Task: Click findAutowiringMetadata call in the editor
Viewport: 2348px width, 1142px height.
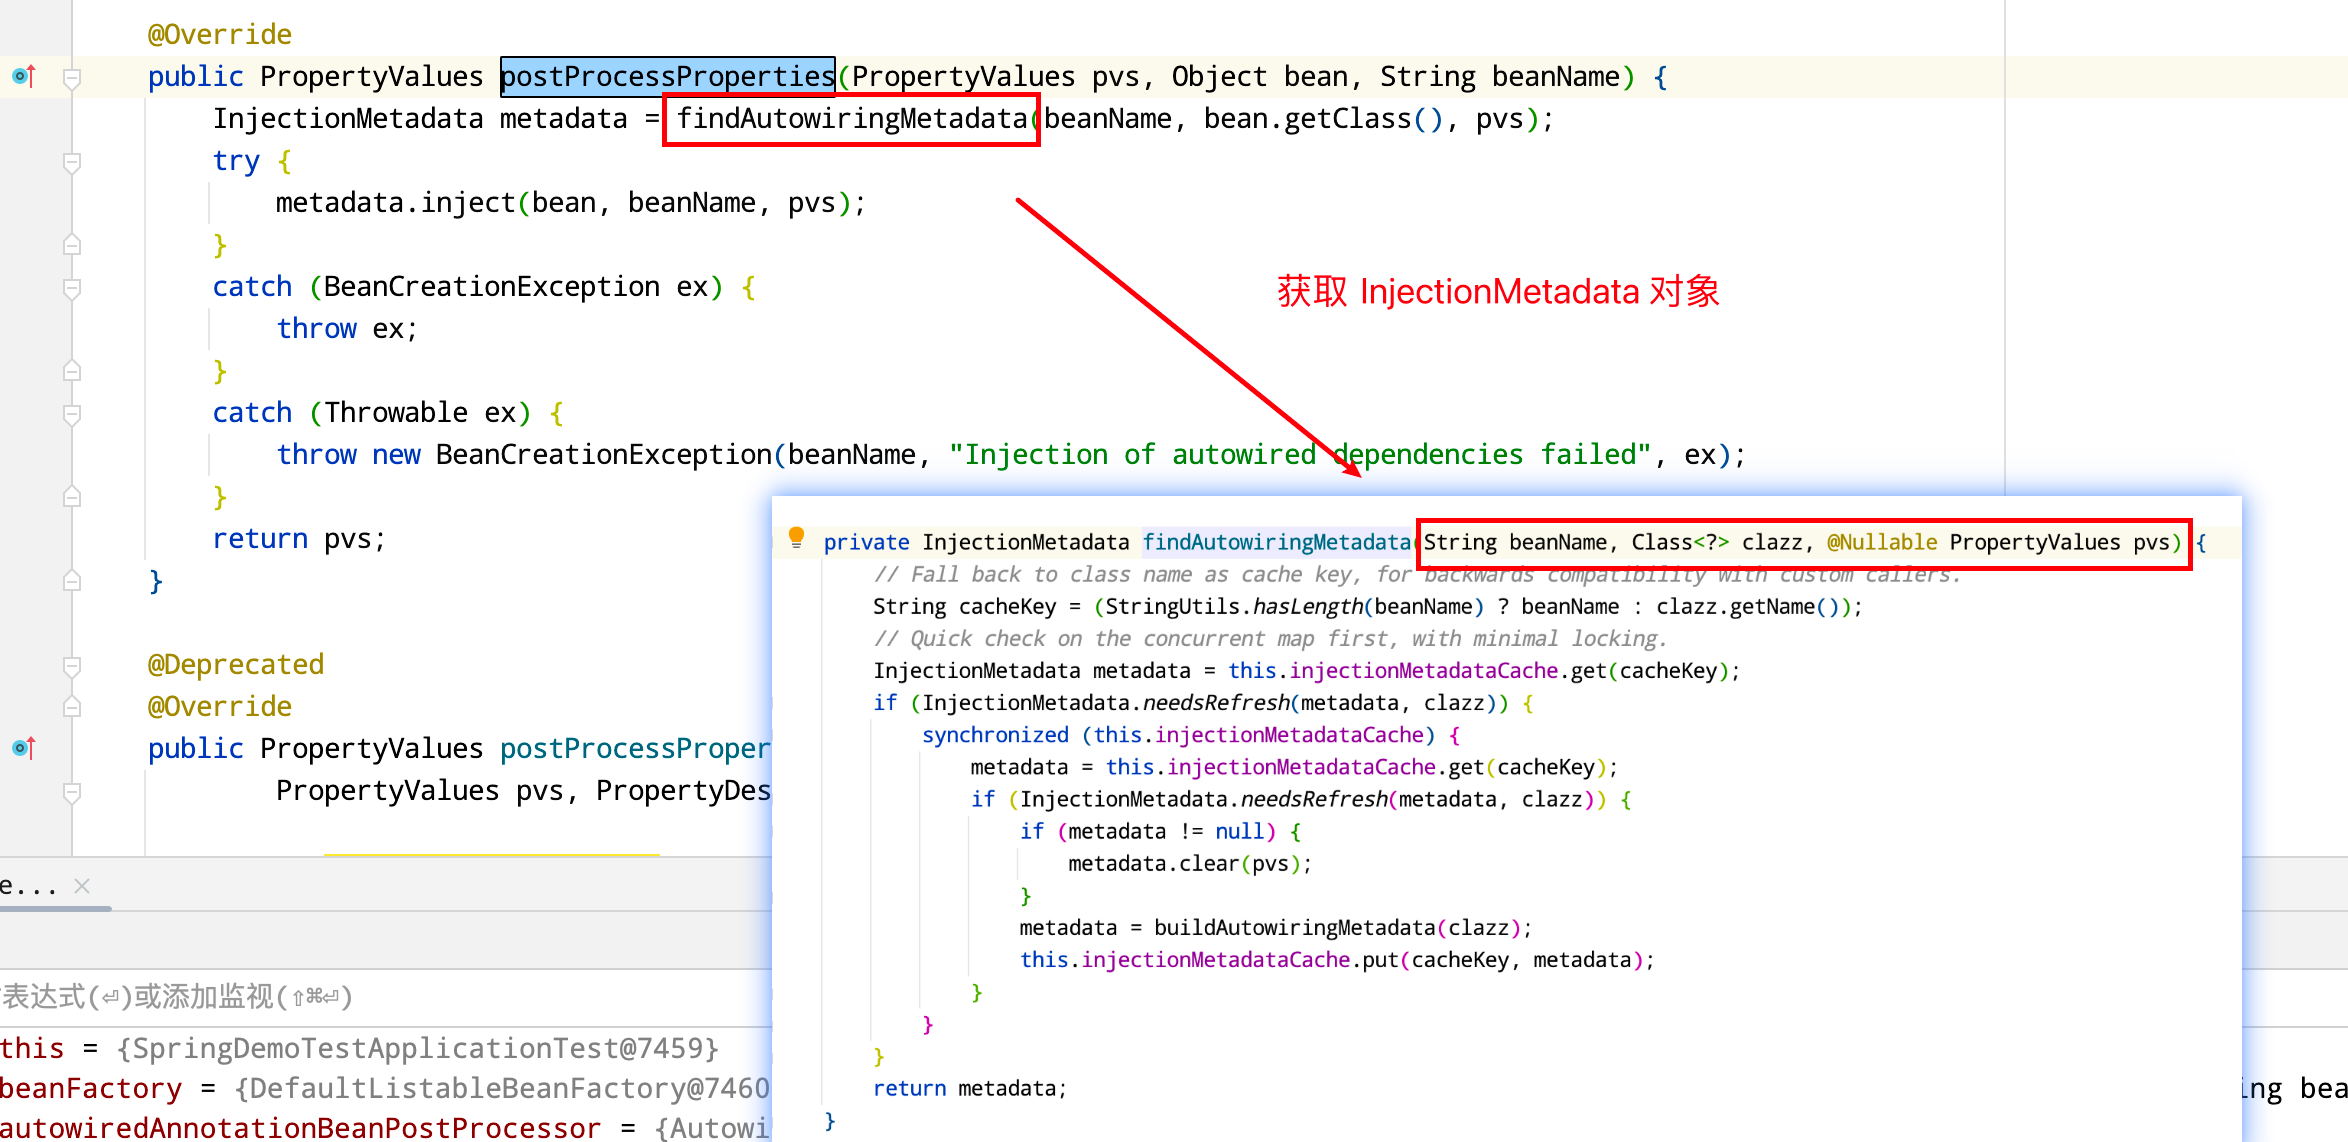Action: (x=852, y=119)
